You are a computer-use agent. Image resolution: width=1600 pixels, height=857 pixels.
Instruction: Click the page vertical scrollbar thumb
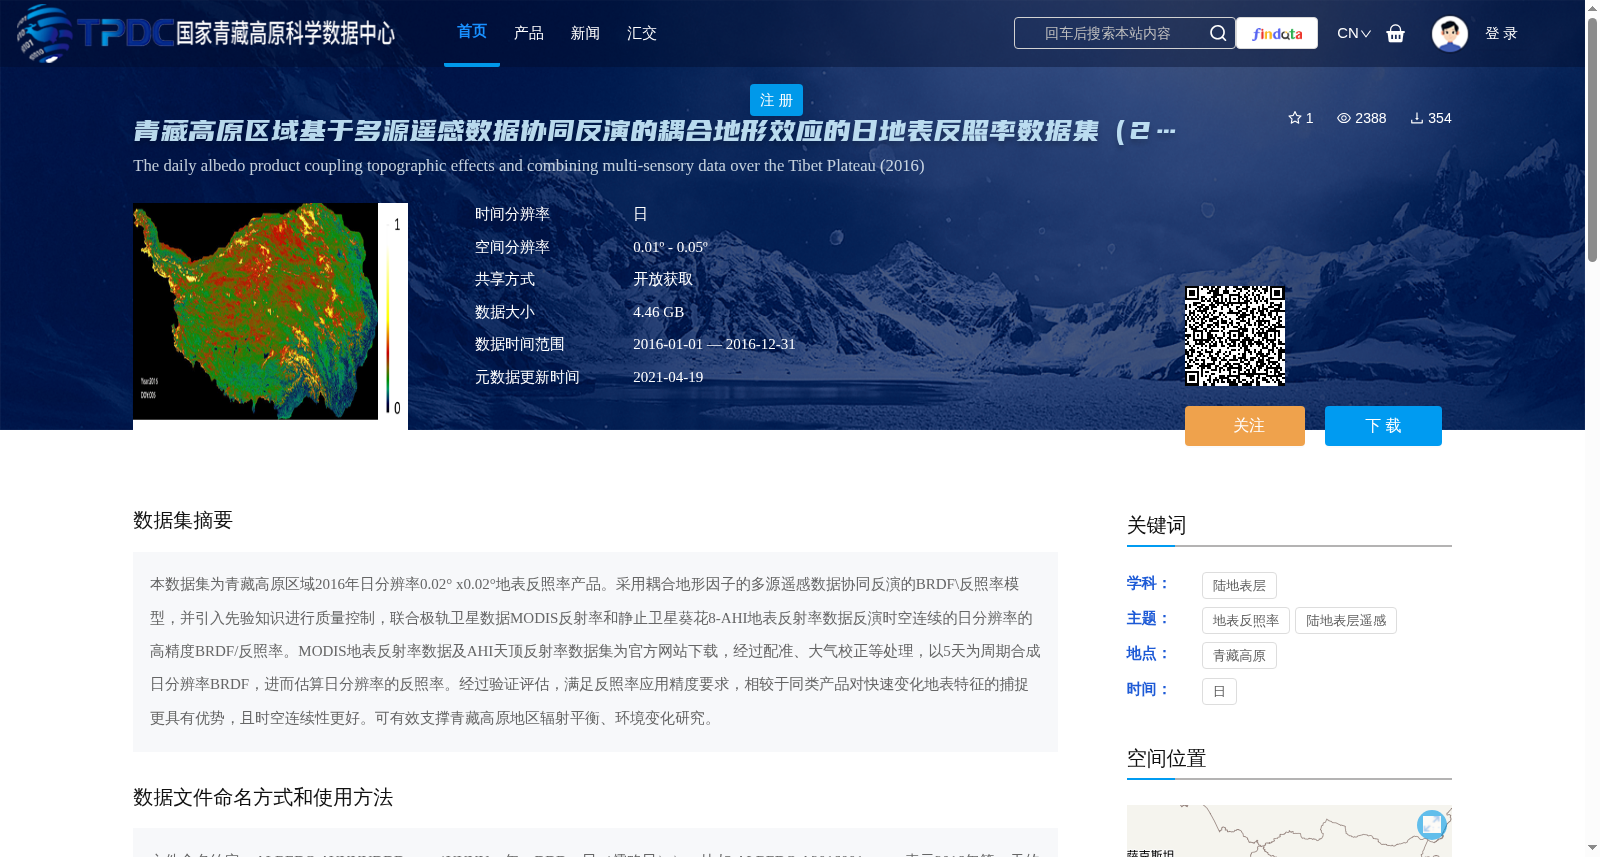pyautogui.click(x=1592, y=138)
